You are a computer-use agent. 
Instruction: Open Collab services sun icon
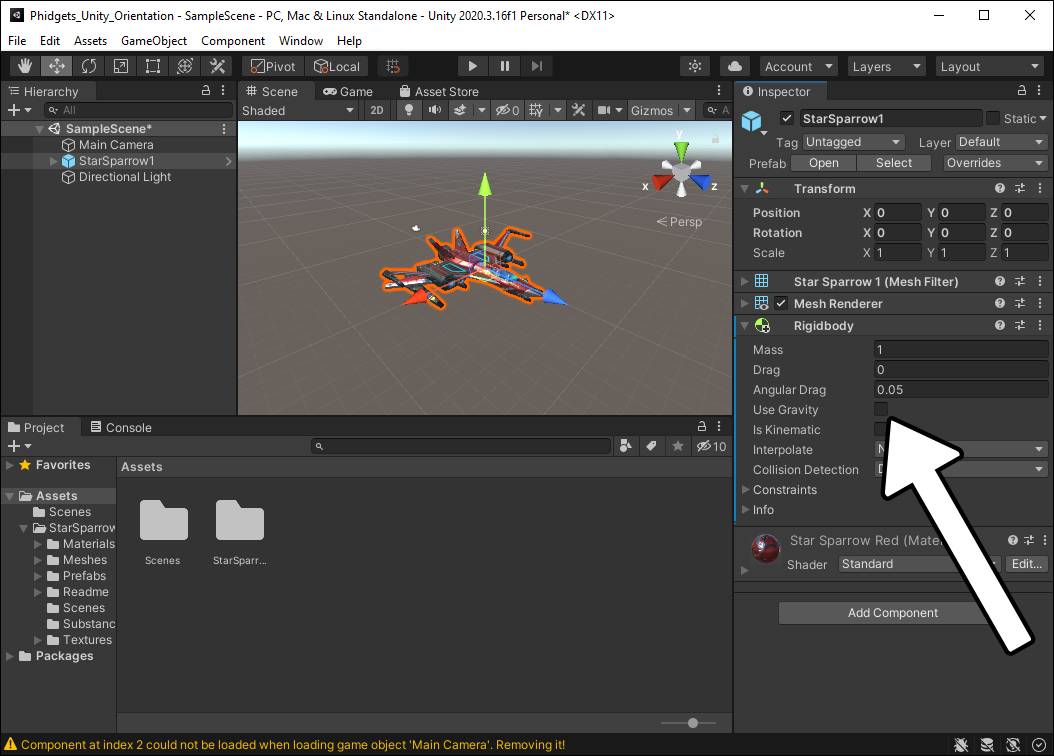695,66
